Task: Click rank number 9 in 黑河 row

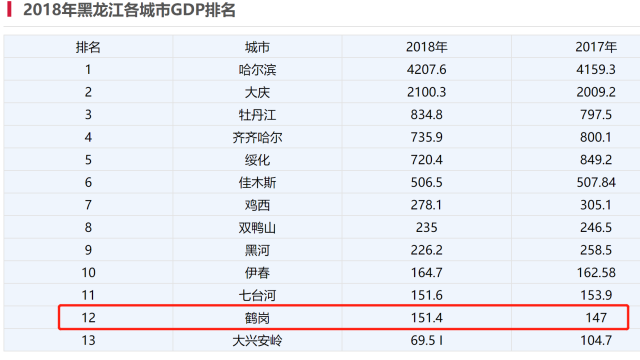Action: 88,250
